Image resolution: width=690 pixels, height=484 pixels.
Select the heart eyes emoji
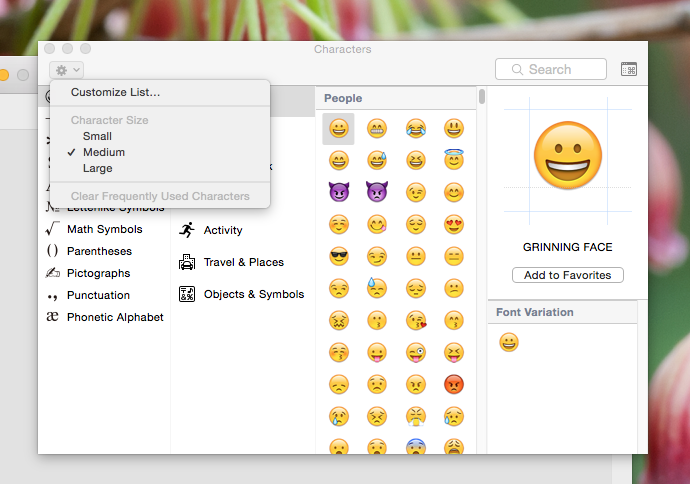(x=454, y=224)
